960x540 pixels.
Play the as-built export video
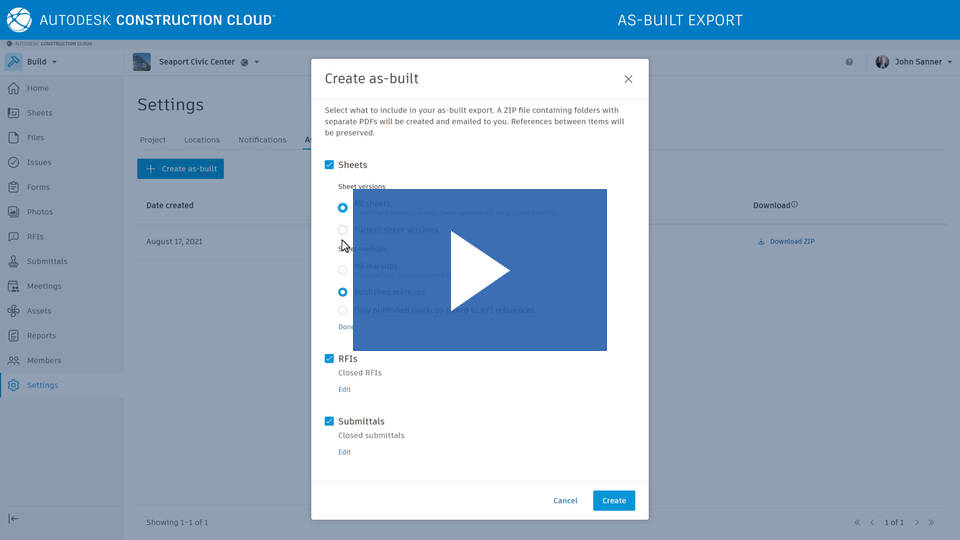480,270
